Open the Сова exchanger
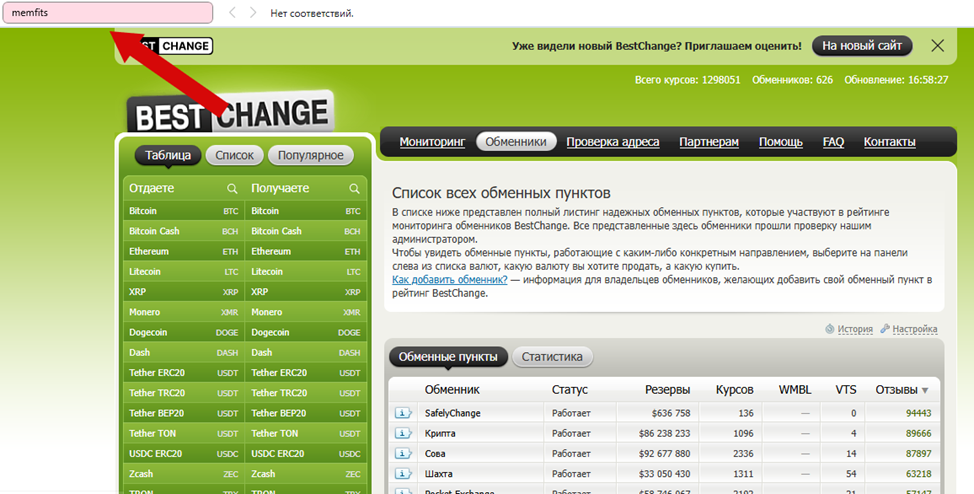Image resolution: width=974 pixels, height=494 pixels. coord(435,454)
